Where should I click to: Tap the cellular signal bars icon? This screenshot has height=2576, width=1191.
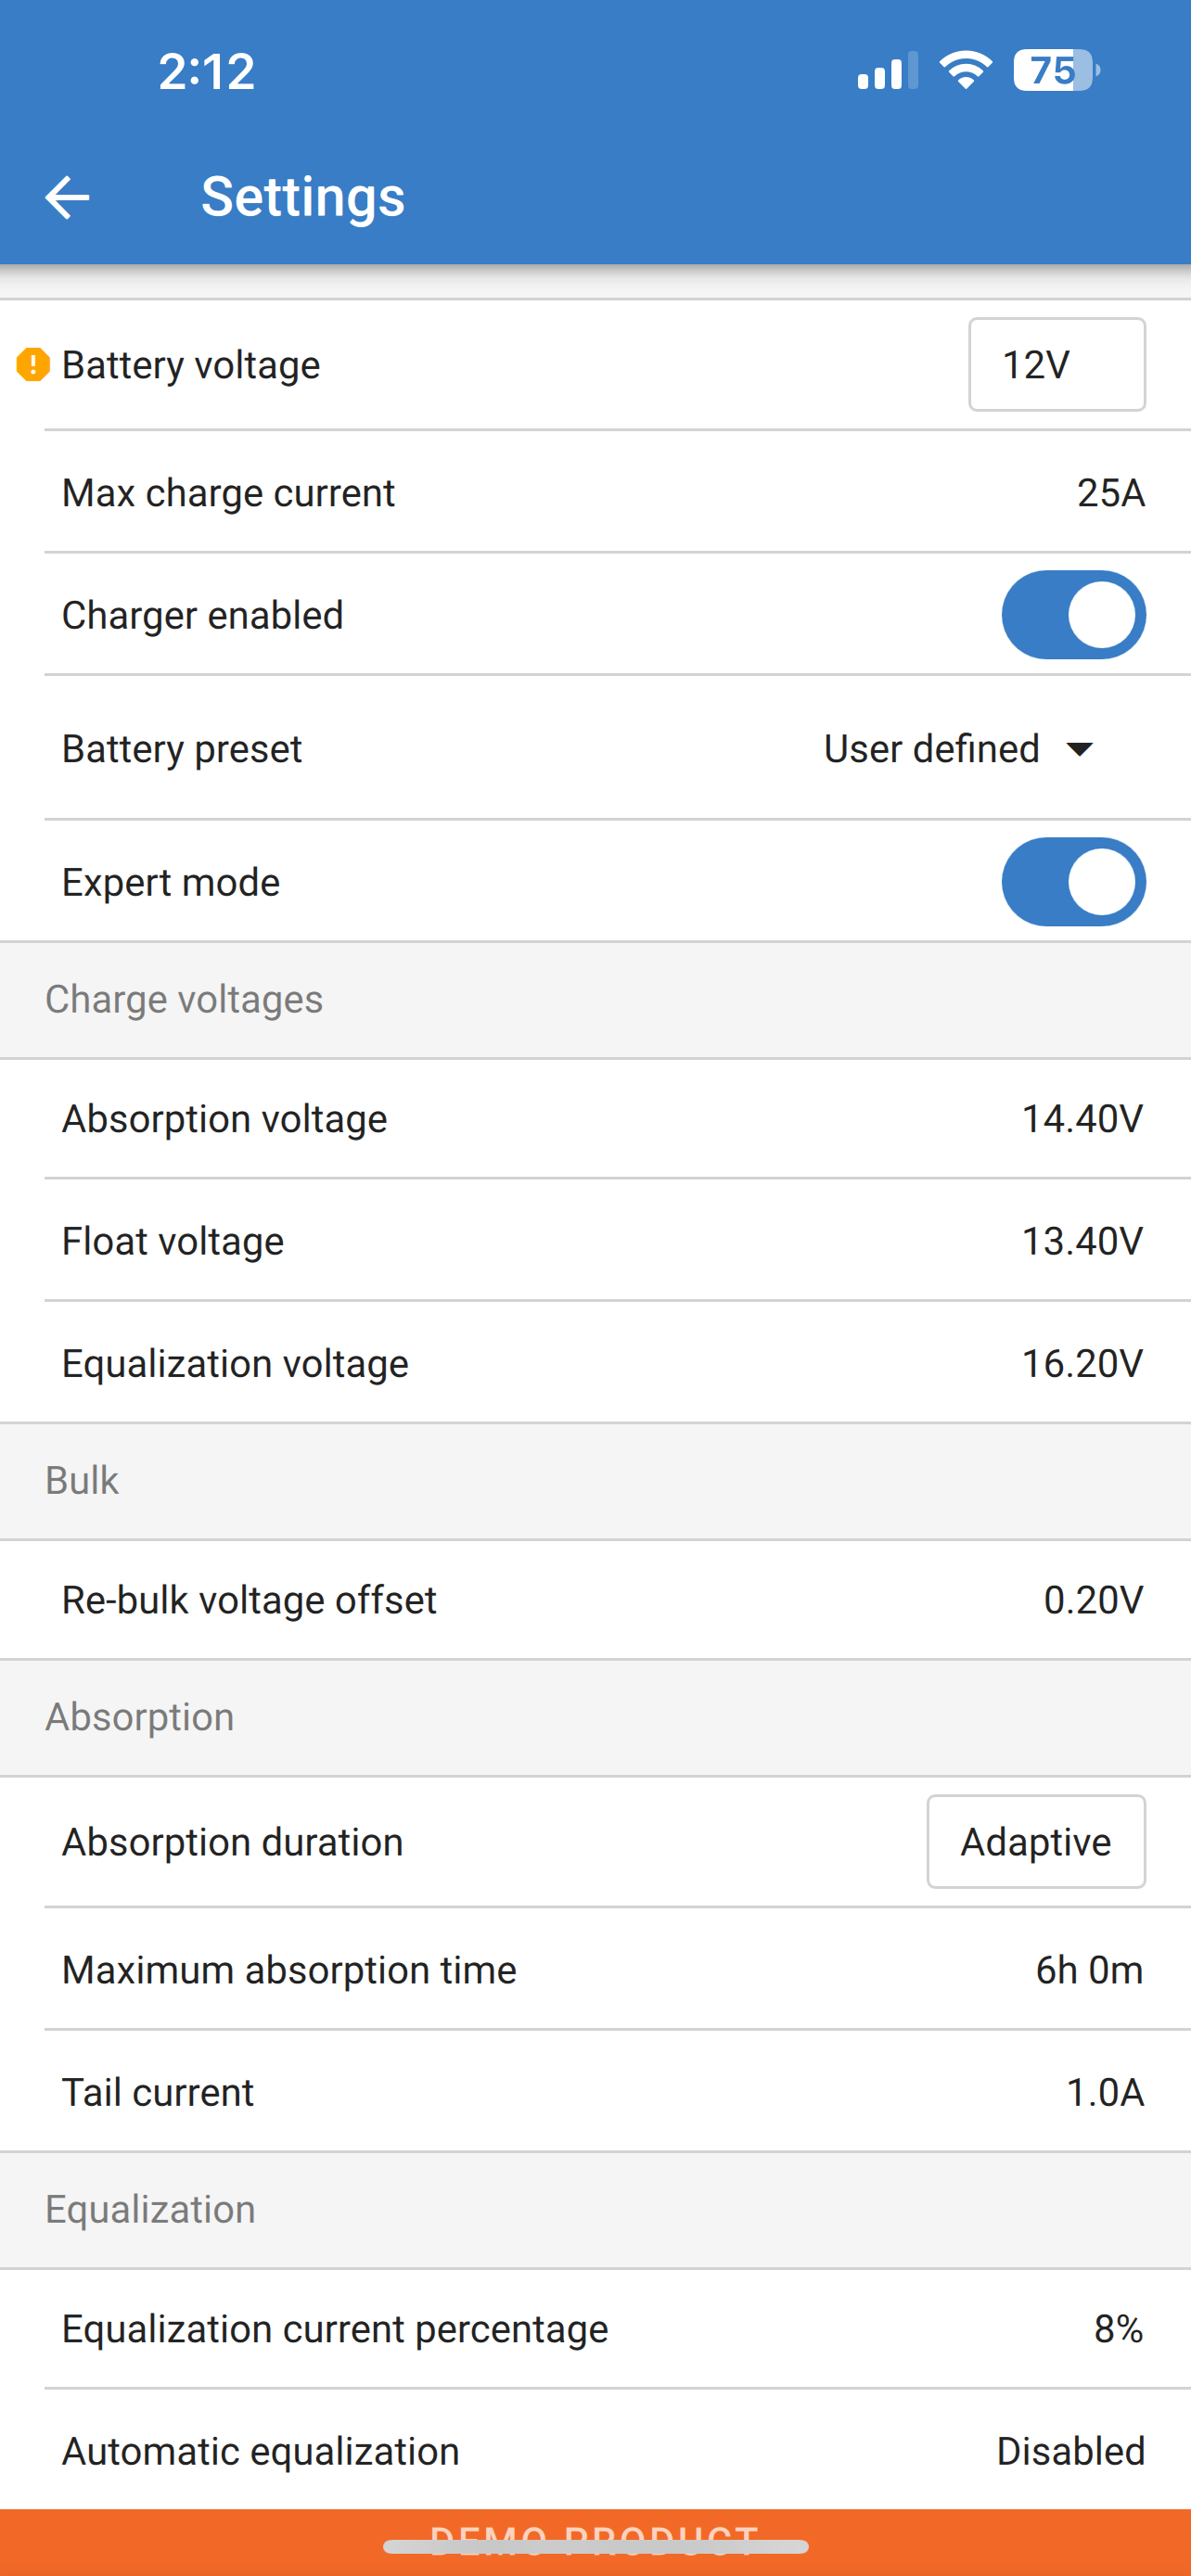point(887,72)
